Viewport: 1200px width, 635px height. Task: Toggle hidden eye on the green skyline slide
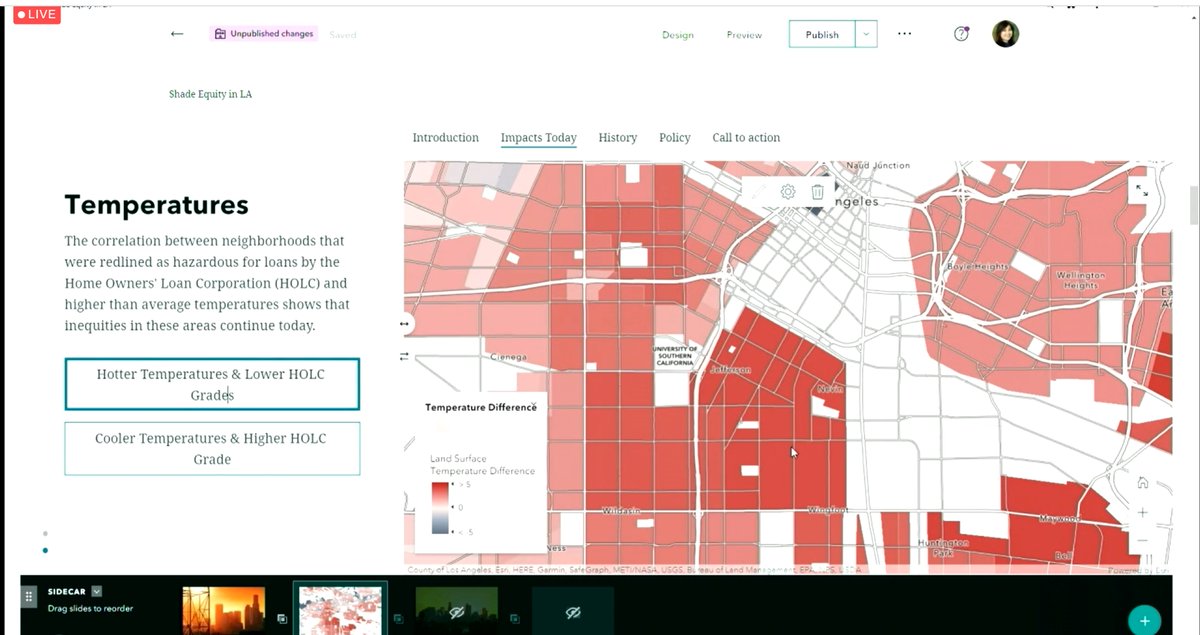click(x=457, y=612)
